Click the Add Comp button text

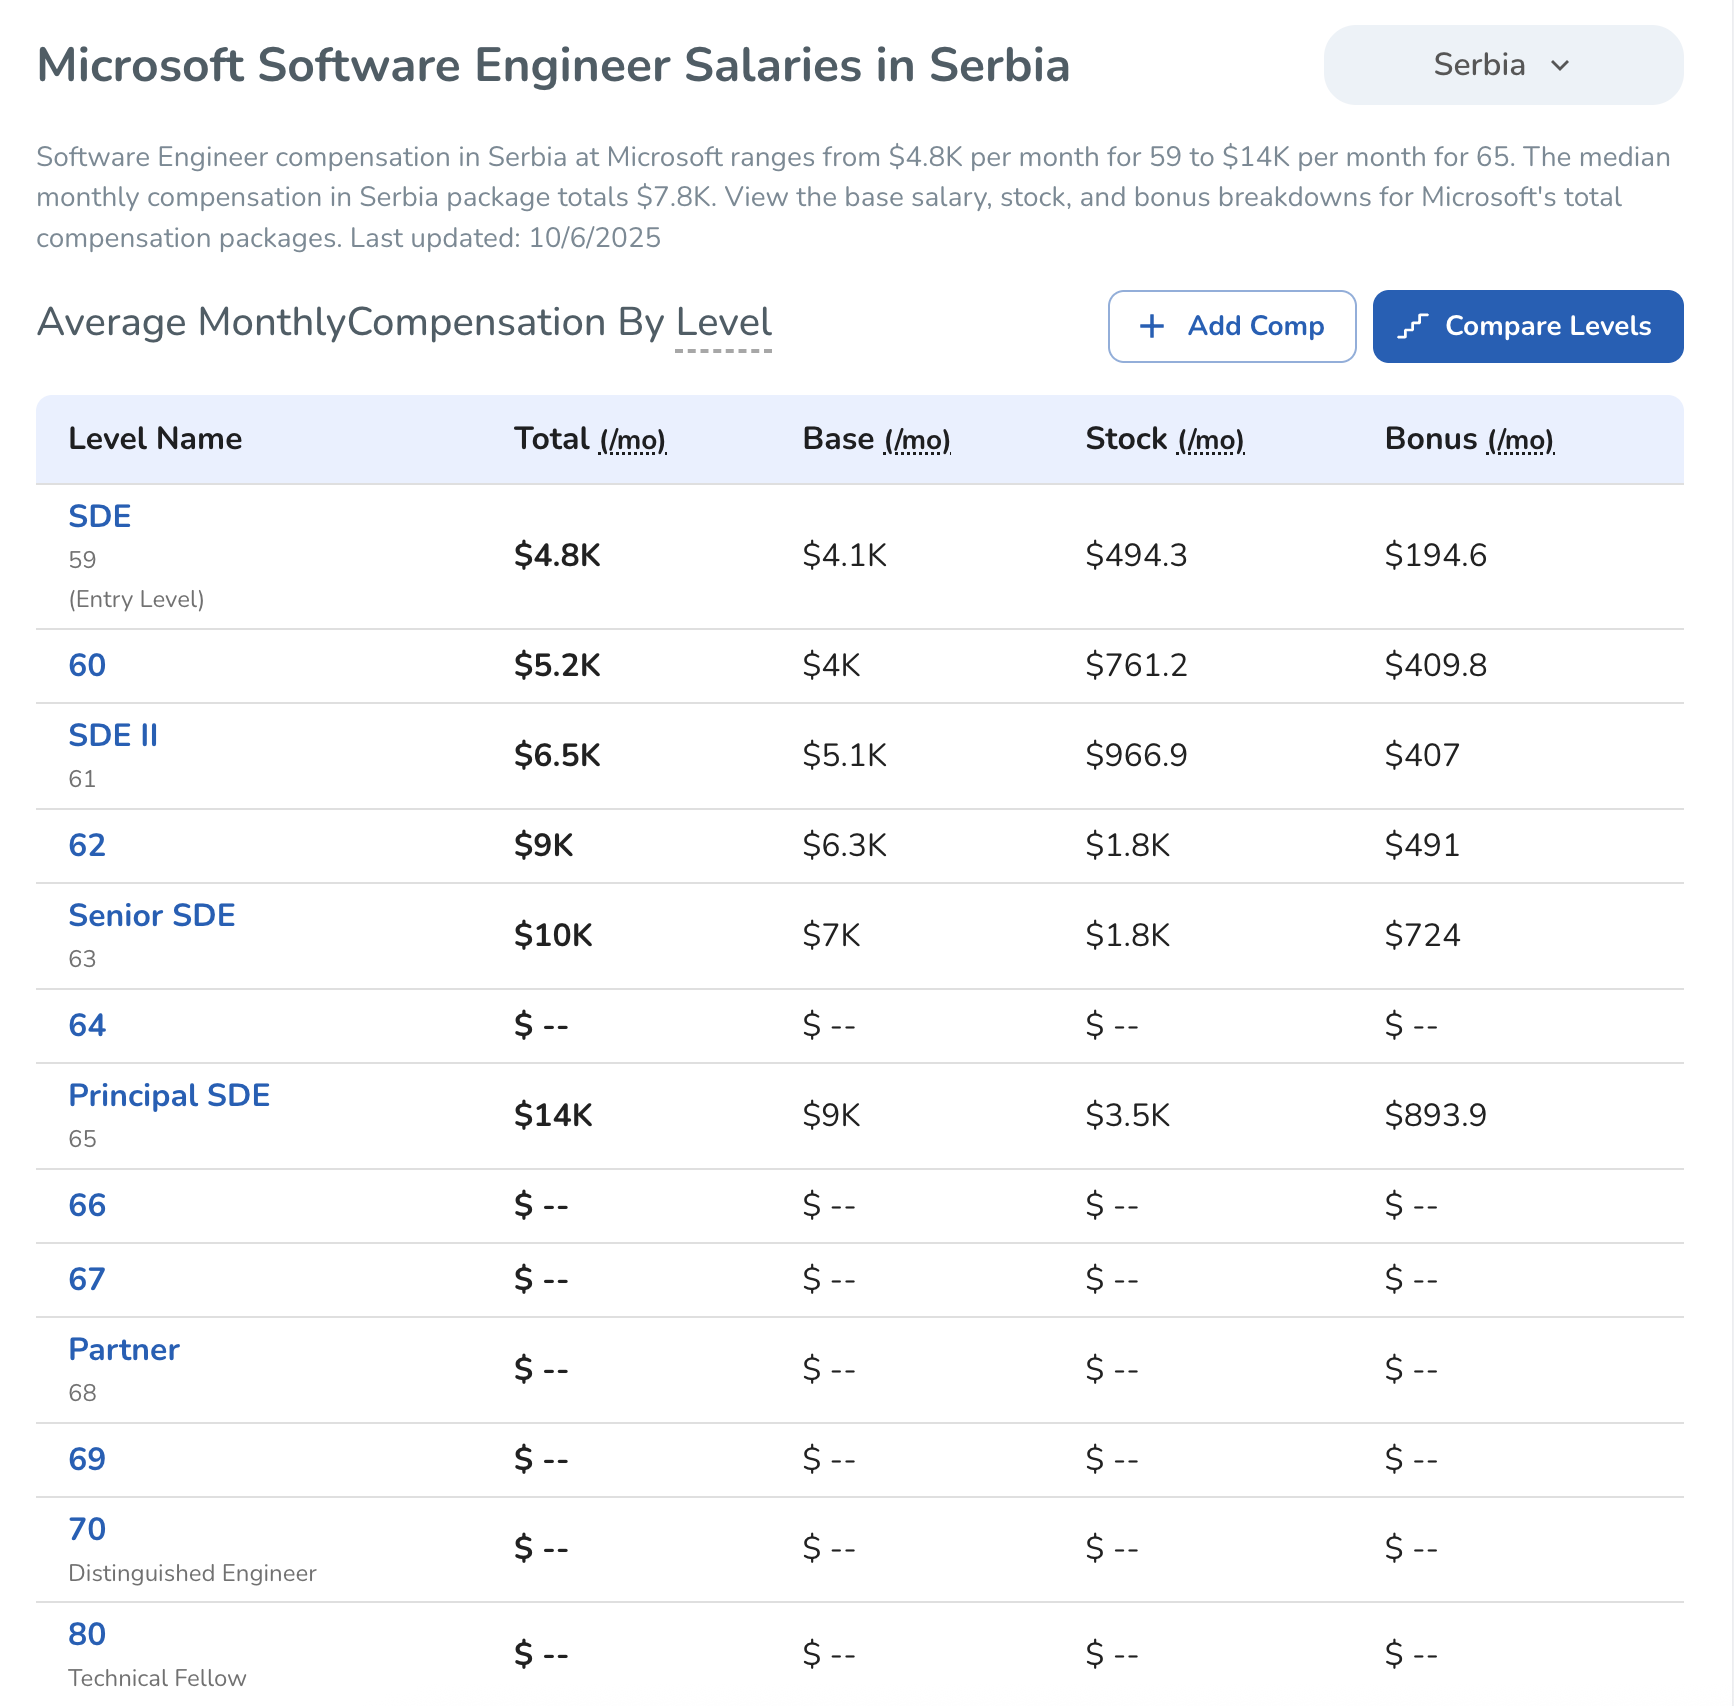click(x=1255, y=326)
